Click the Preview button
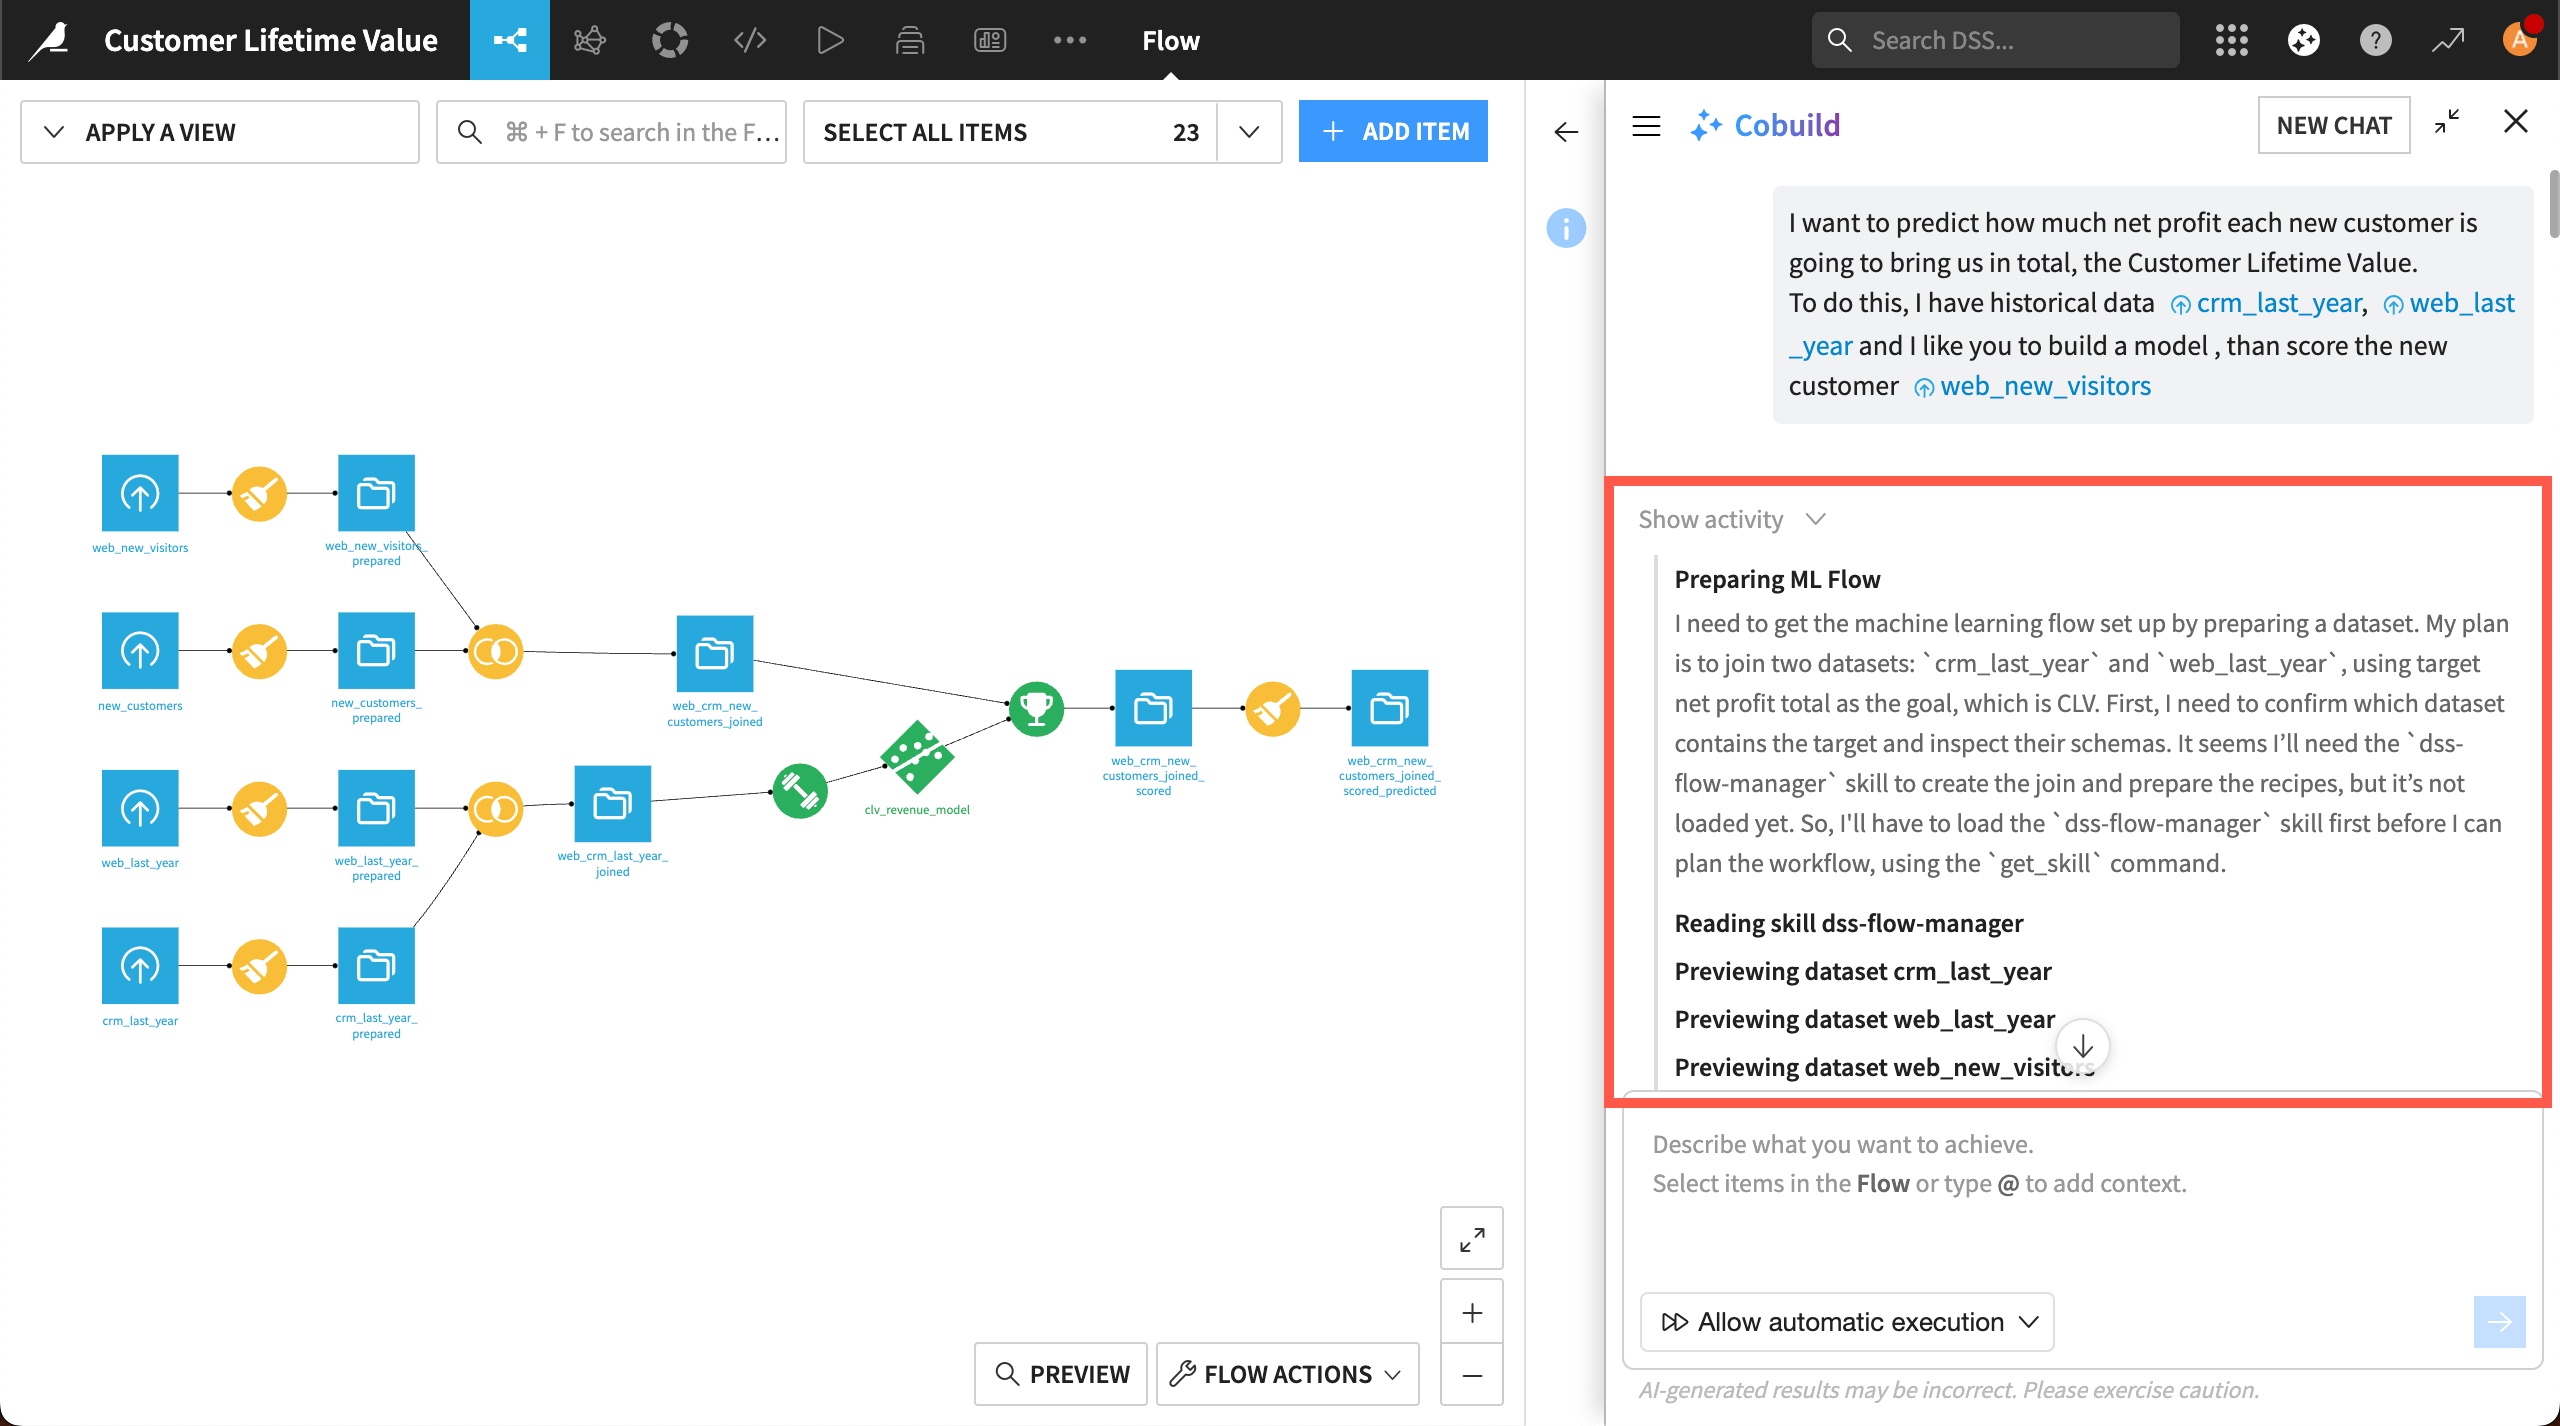This screenshot has width=2560, height=1426. 1061,1374
